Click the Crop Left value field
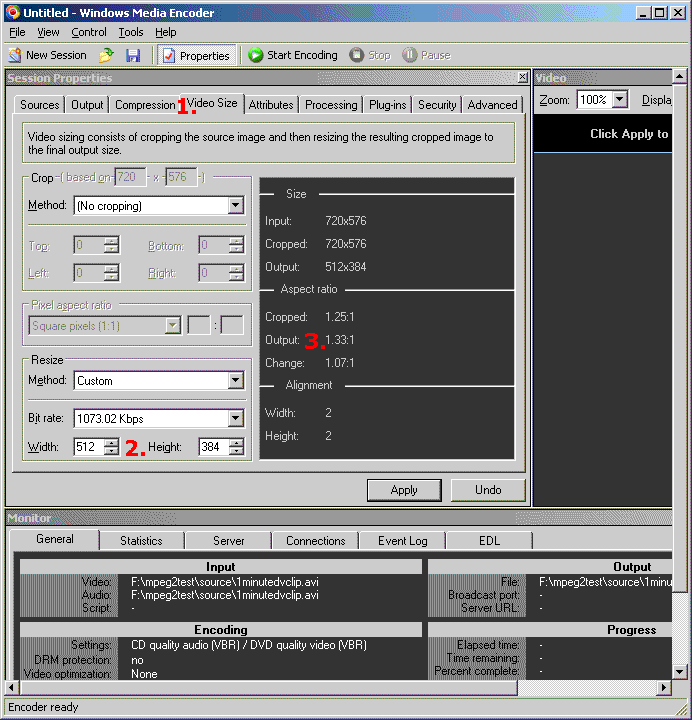692x720 pixels. (x=89, y=273)
